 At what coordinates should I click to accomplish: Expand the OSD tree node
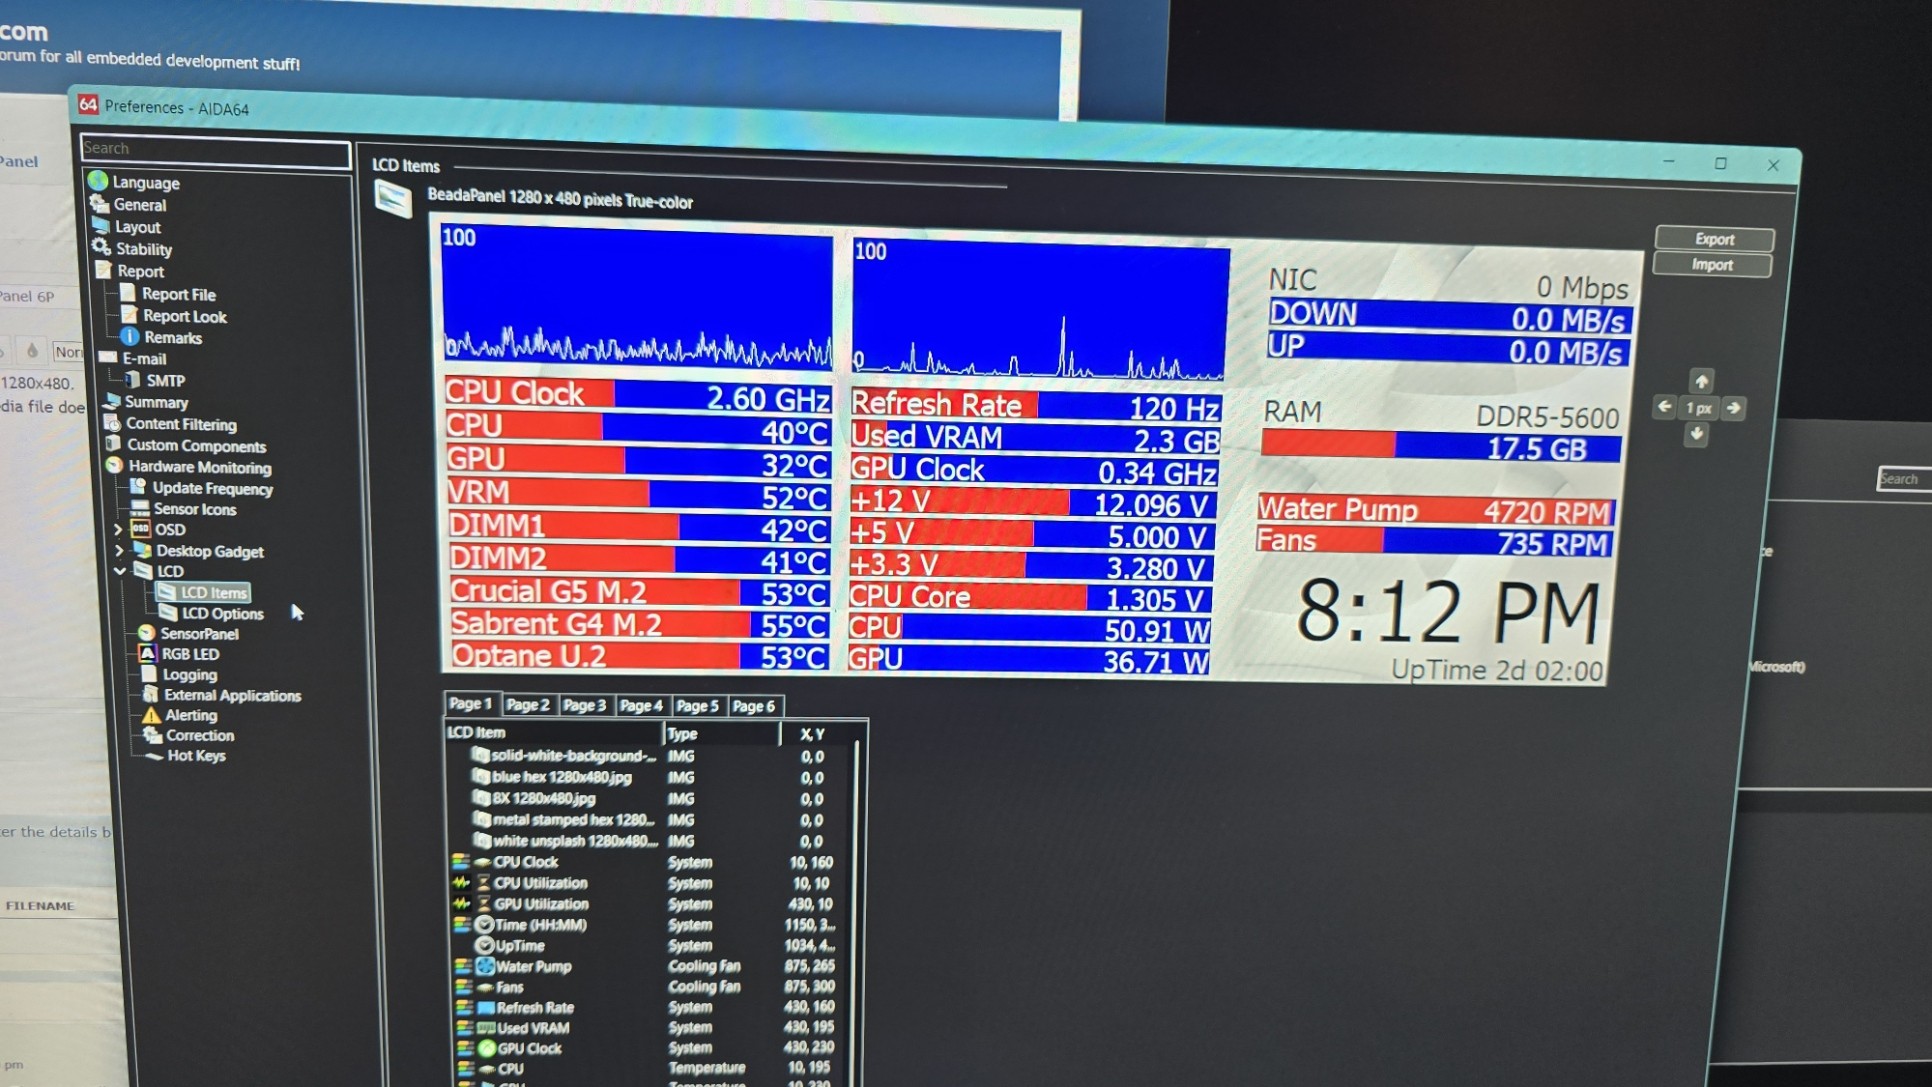[x=118, y=529]
